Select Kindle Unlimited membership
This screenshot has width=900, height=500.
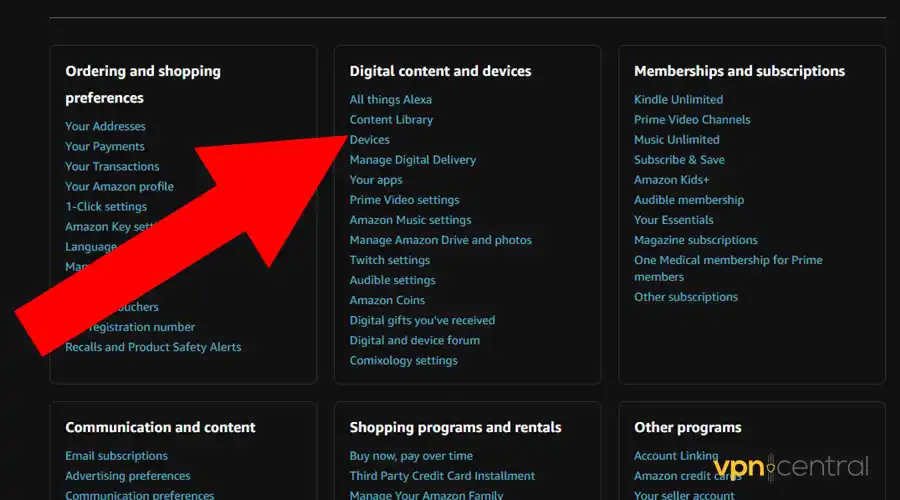click(x=678, y=100)
